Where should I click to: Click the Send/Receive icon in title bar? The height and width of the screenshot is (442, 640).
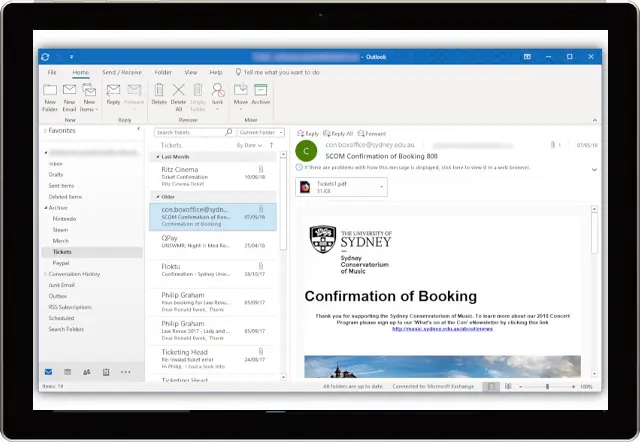[46, 57]
